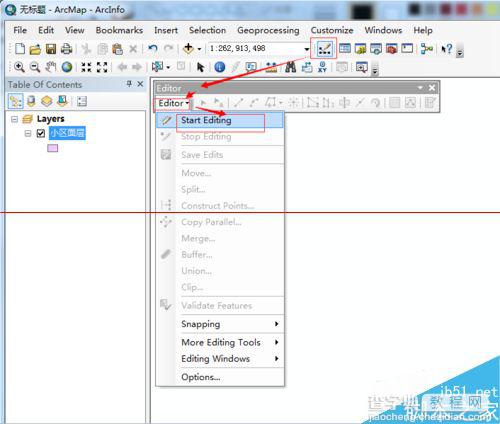Select the Identify tool
500x424 pixels.
[220, 67]
